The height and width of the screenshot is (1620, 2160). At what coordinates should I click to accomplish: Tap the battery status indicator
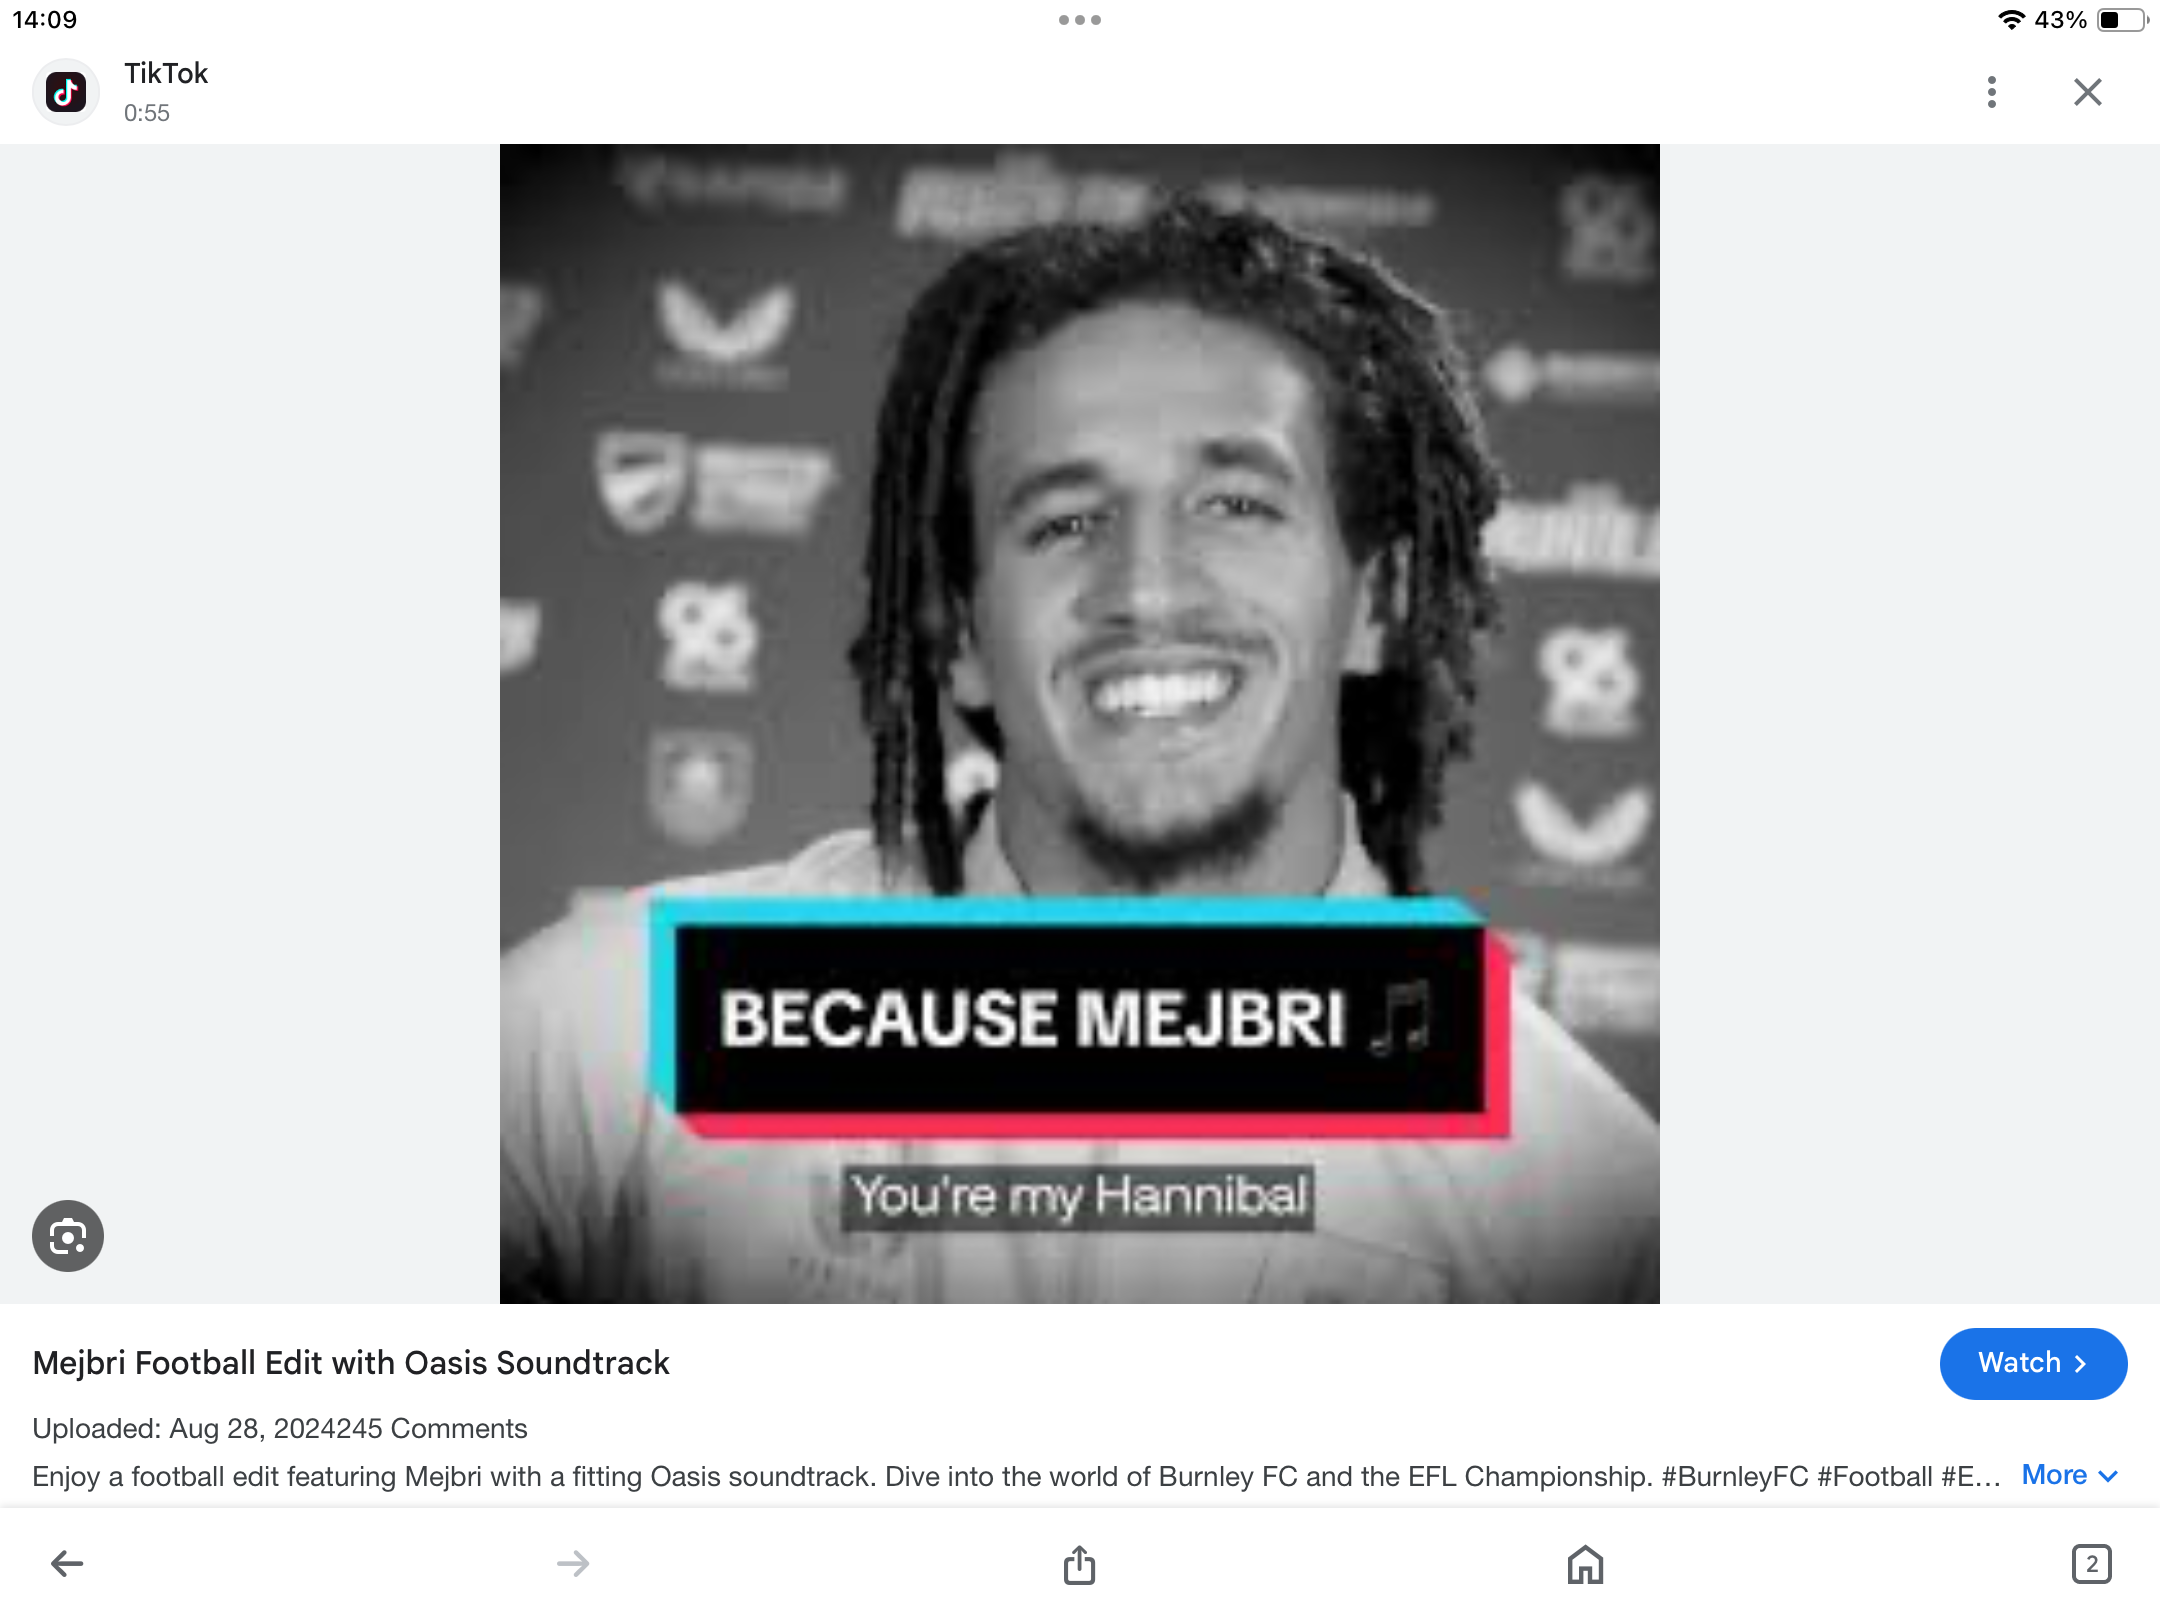[2122, 20]
